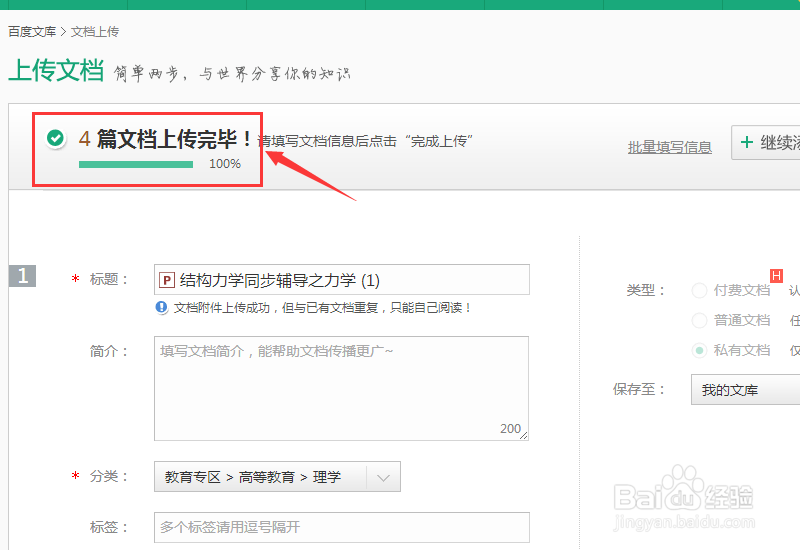Click the 标签 tags input field
This screenshot has width=800, height=550.
coord(342,528)
